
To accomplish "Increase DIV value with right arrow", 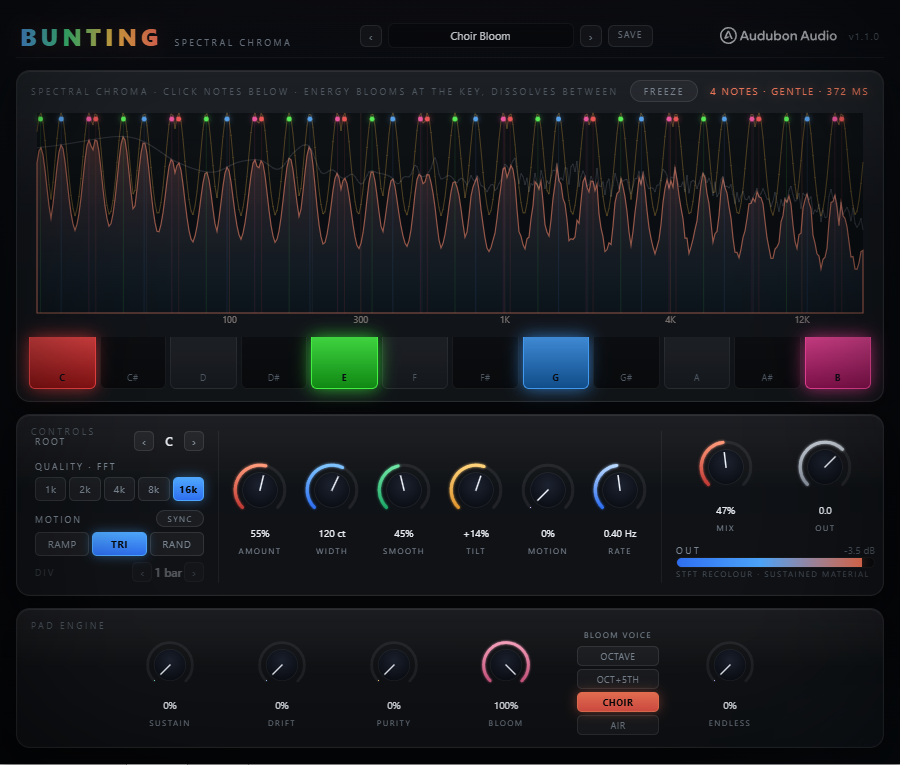I will pyautogui.click(x=194, y=573).
